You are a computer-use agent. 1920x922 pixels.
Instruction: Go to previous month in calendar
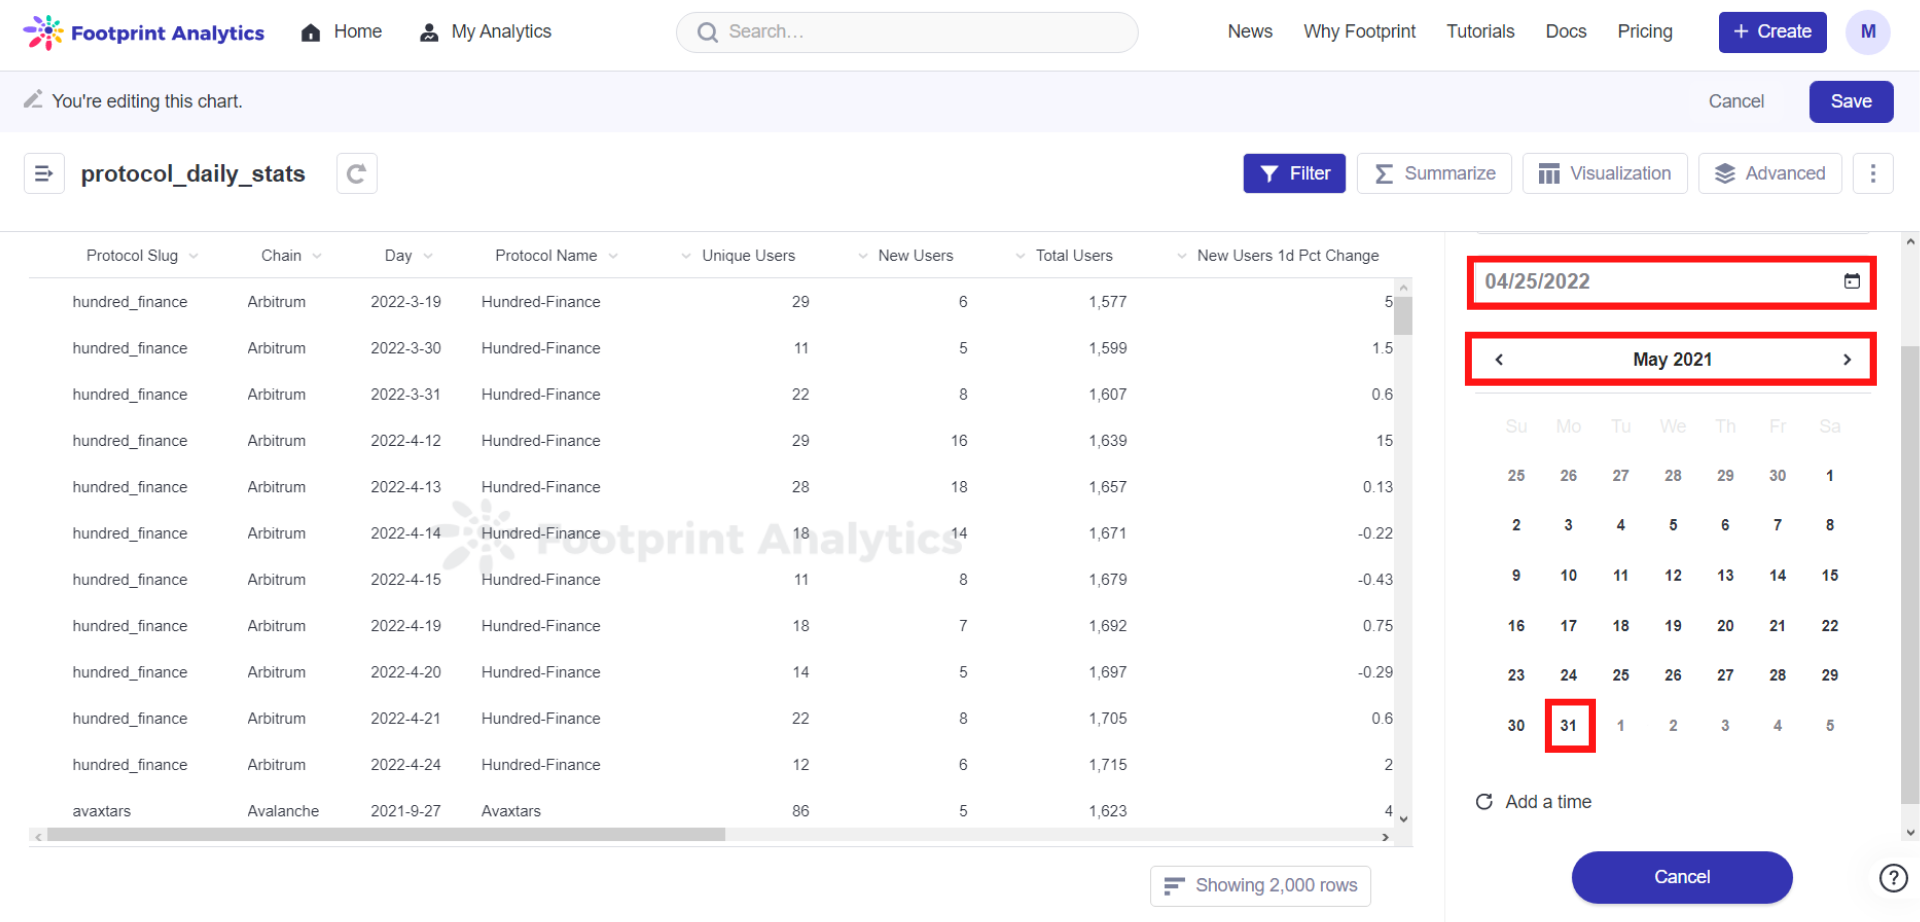tap(1499, 359)
